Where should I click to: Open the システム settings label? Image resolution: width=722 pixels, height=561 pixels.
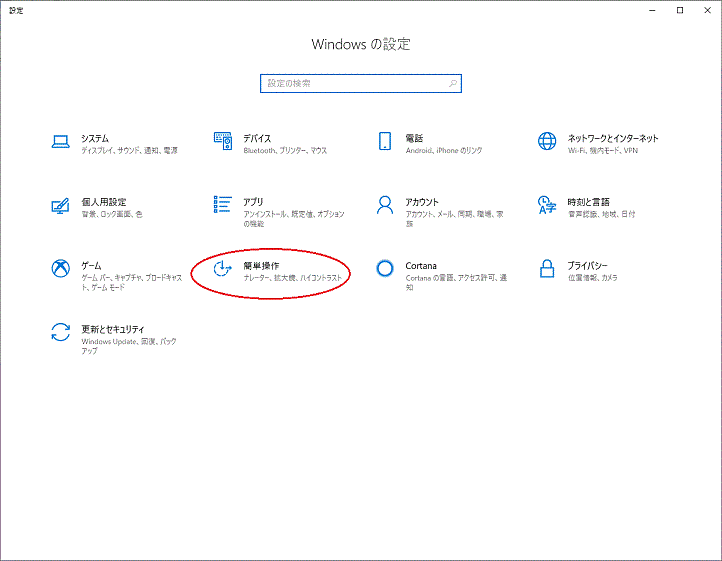pyautogui.click(x=95, y=138)
